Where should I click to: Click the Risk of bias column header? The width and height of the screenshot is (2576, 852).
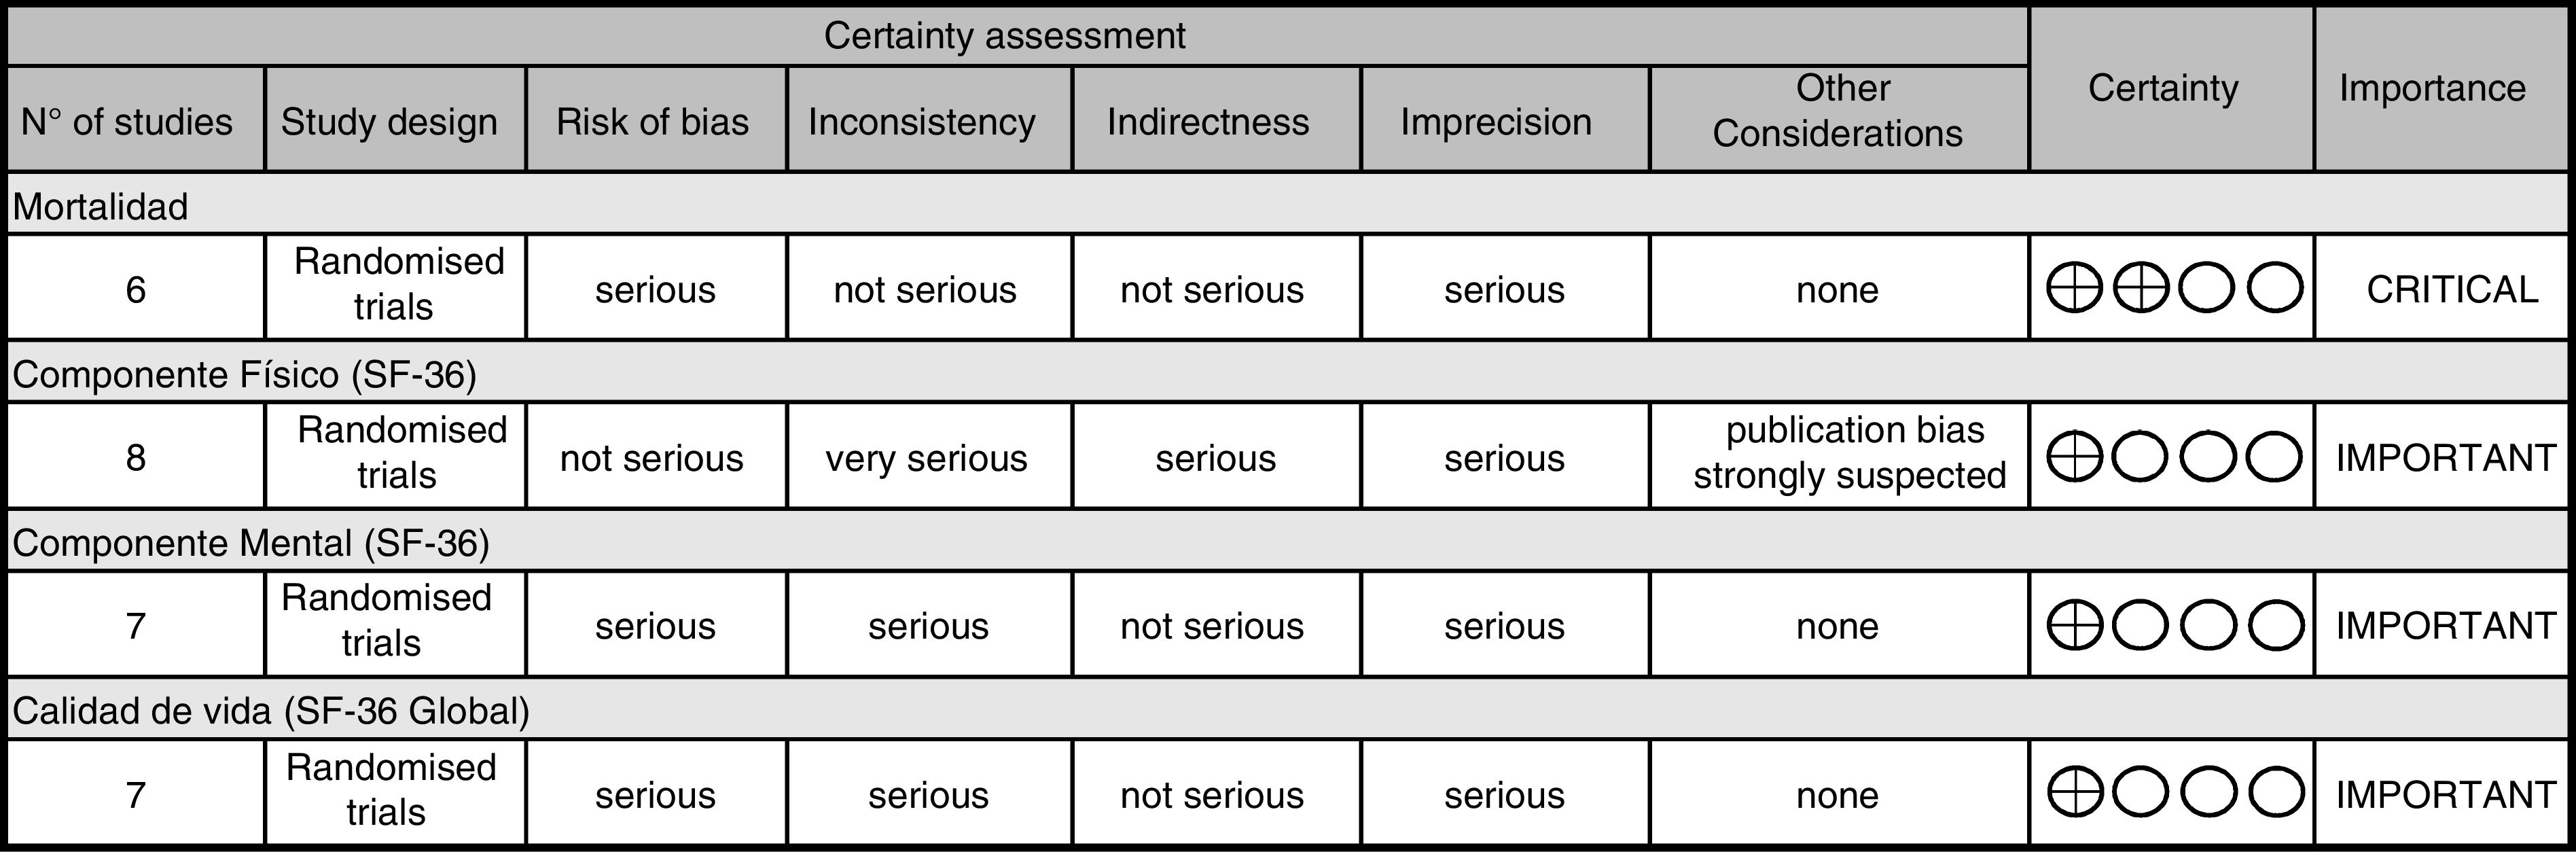653,122
